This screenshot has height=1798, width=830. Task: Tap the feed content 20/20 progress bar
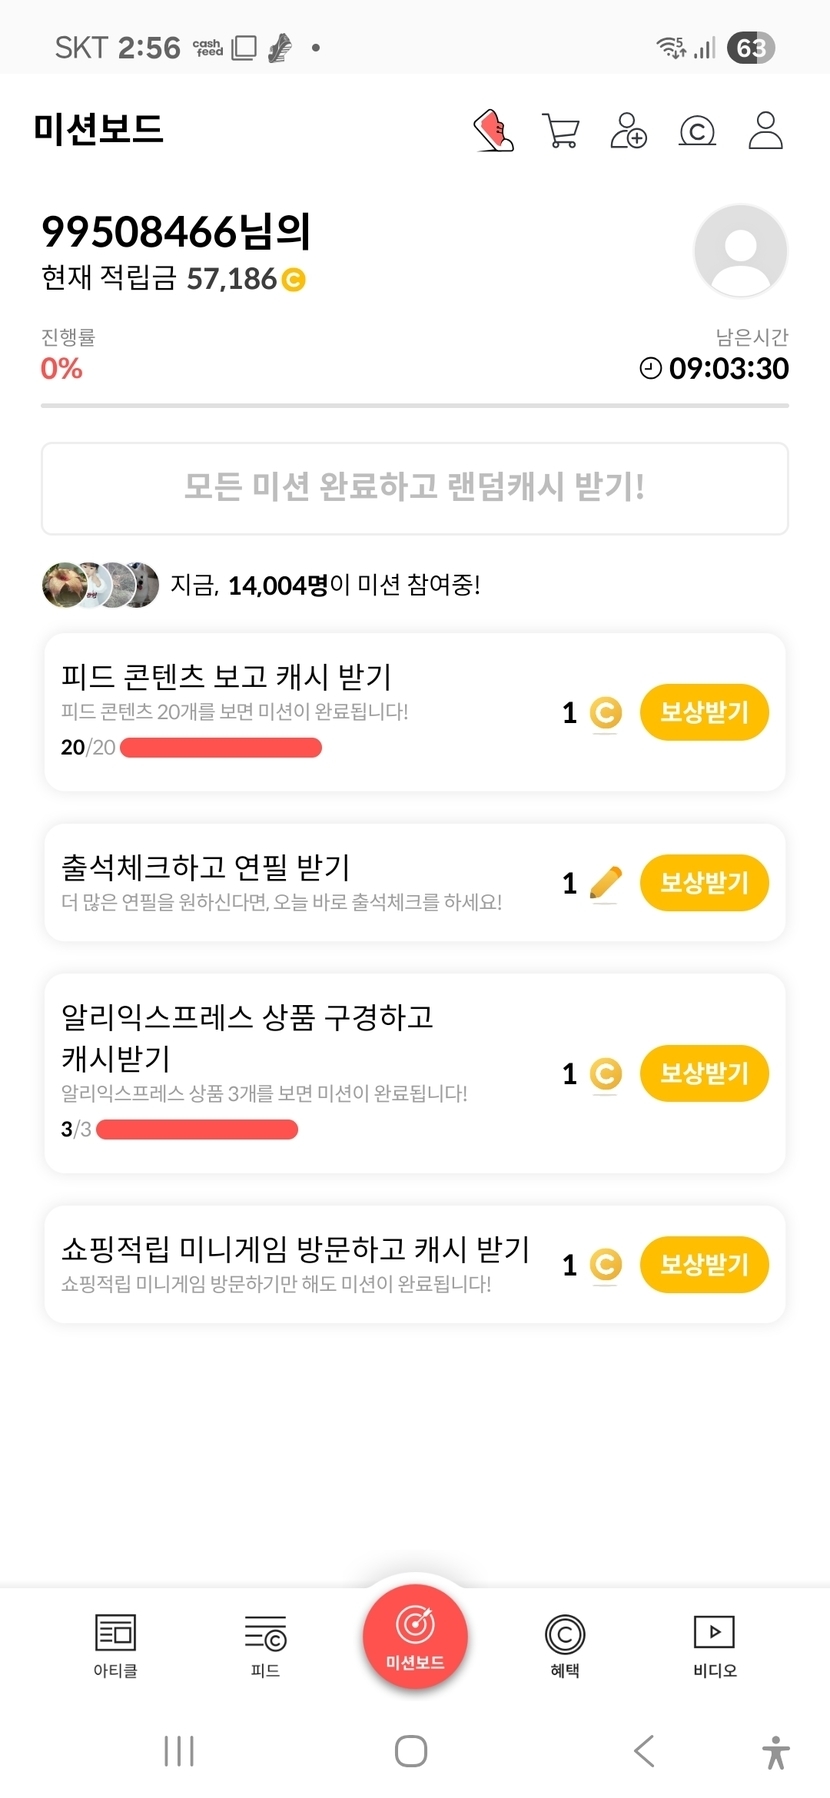[x=221, y=748]
